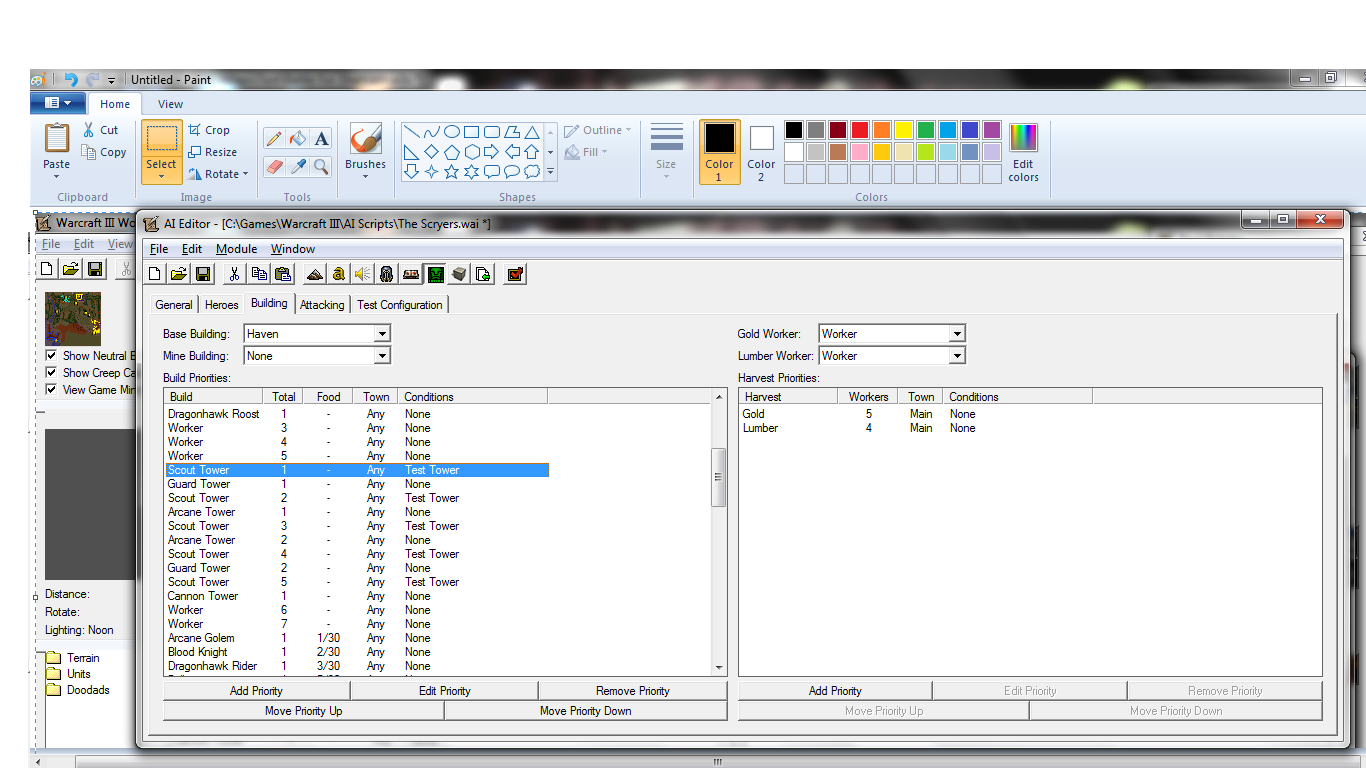Click the Units folder in World Editor tree
This screenshot has width=1366, height=768.
pos(78,674)
